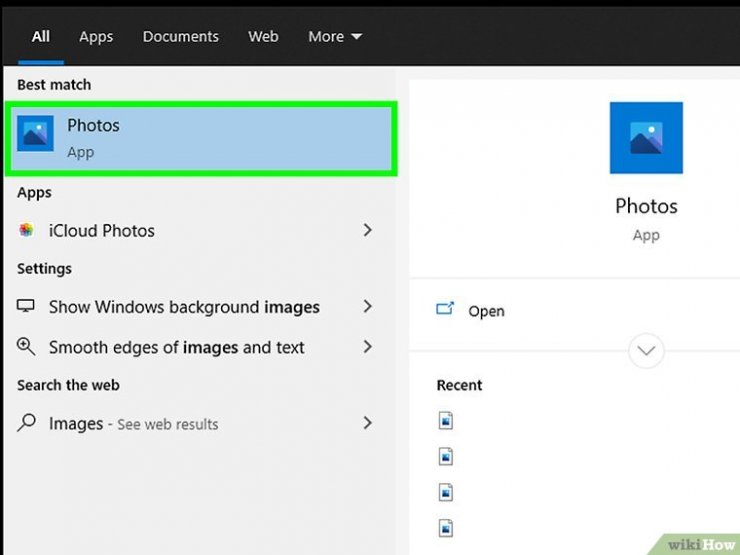Viewport: 740px width, 555px height.
Task: Open the Photos app best match
Action: click(201, 139)
